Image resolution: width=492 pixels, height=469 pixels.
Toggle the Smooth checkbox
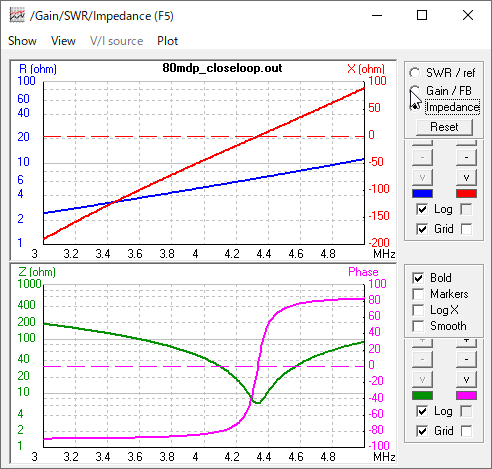click(418, 326)
